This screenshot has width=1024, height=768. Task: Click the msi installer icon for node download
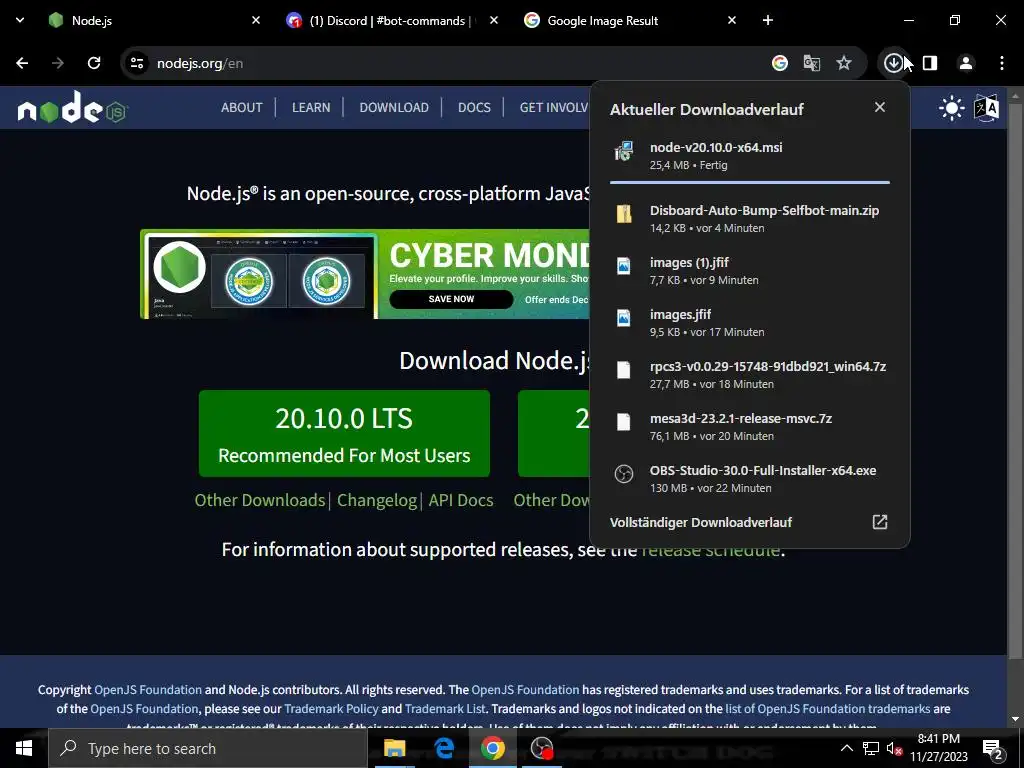coord(624,151)
